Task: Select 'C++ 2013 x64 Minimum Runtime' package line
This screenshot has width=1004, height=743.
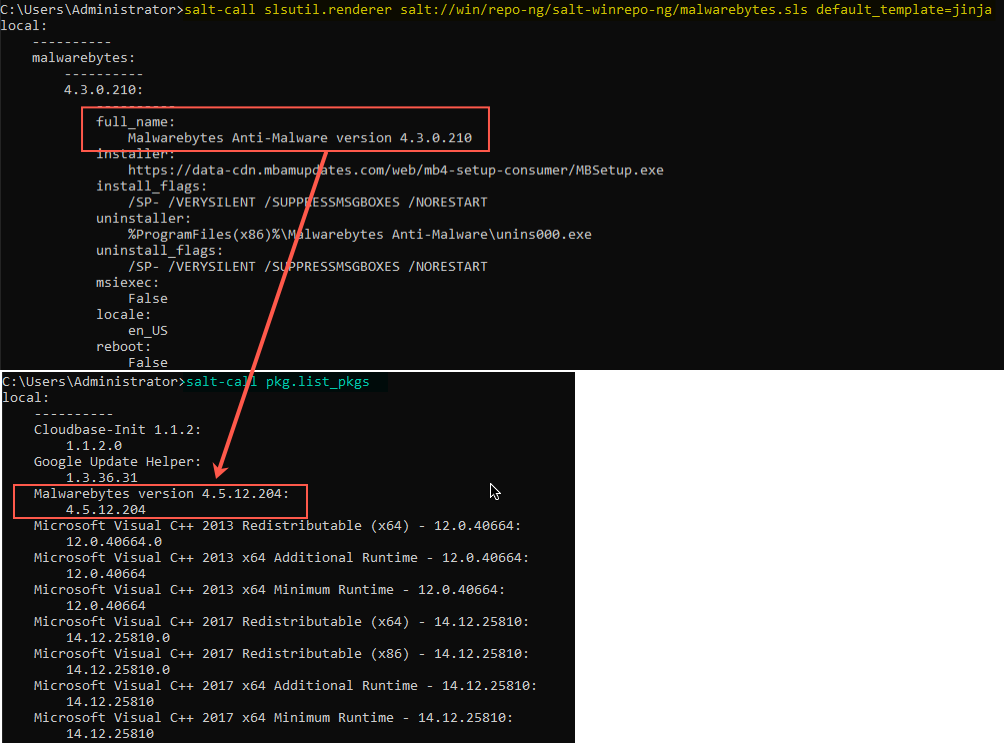Action: pyautogui.click(x=269, y=590)
